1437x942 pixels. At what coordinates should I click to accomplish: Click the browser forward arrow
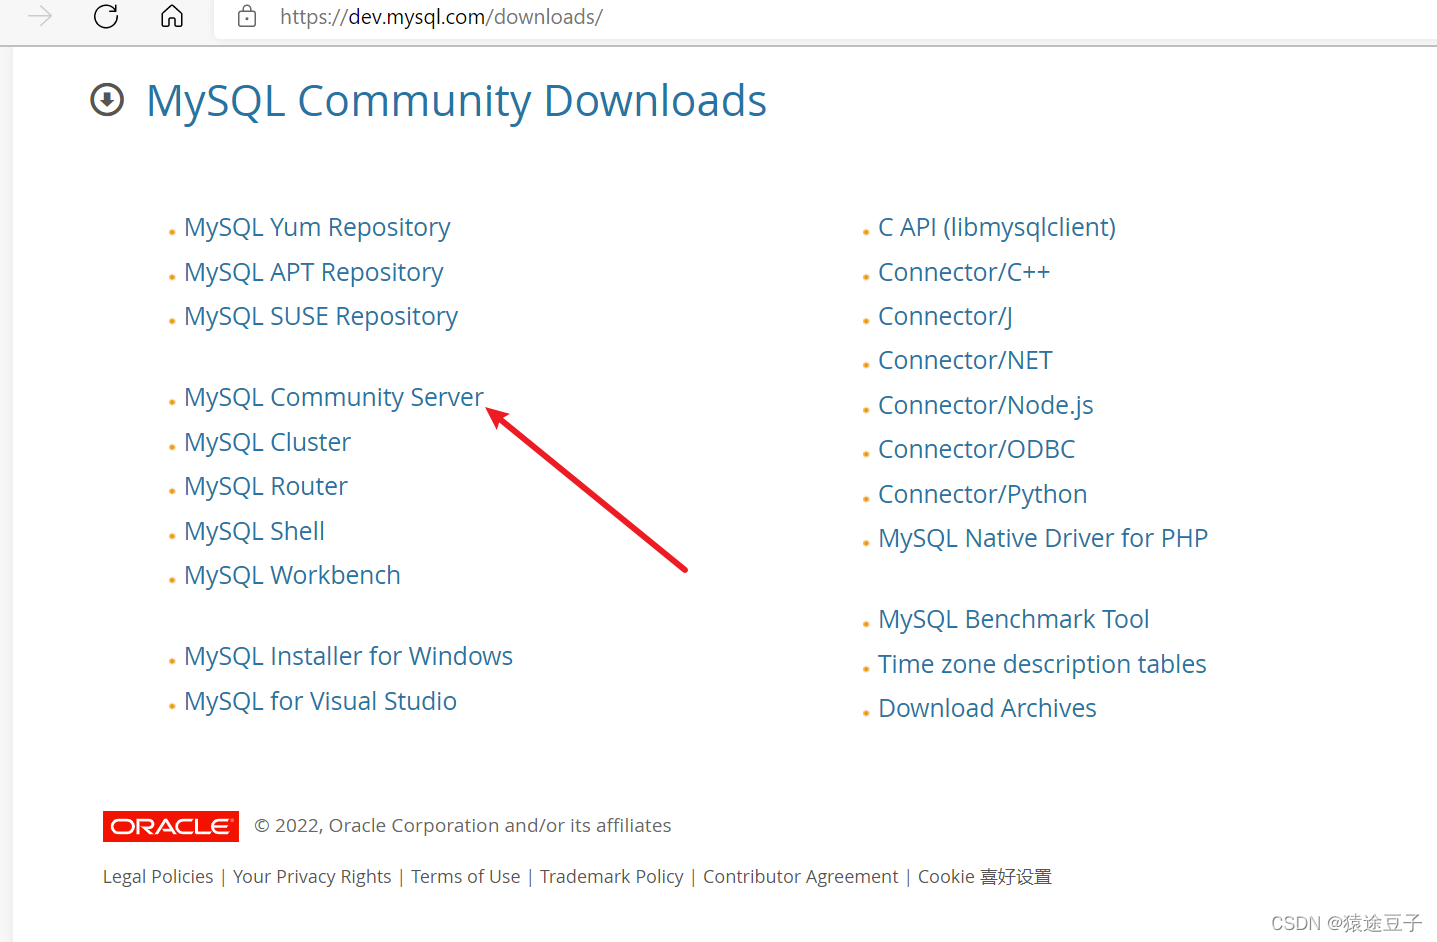click(x=40, y=16)
